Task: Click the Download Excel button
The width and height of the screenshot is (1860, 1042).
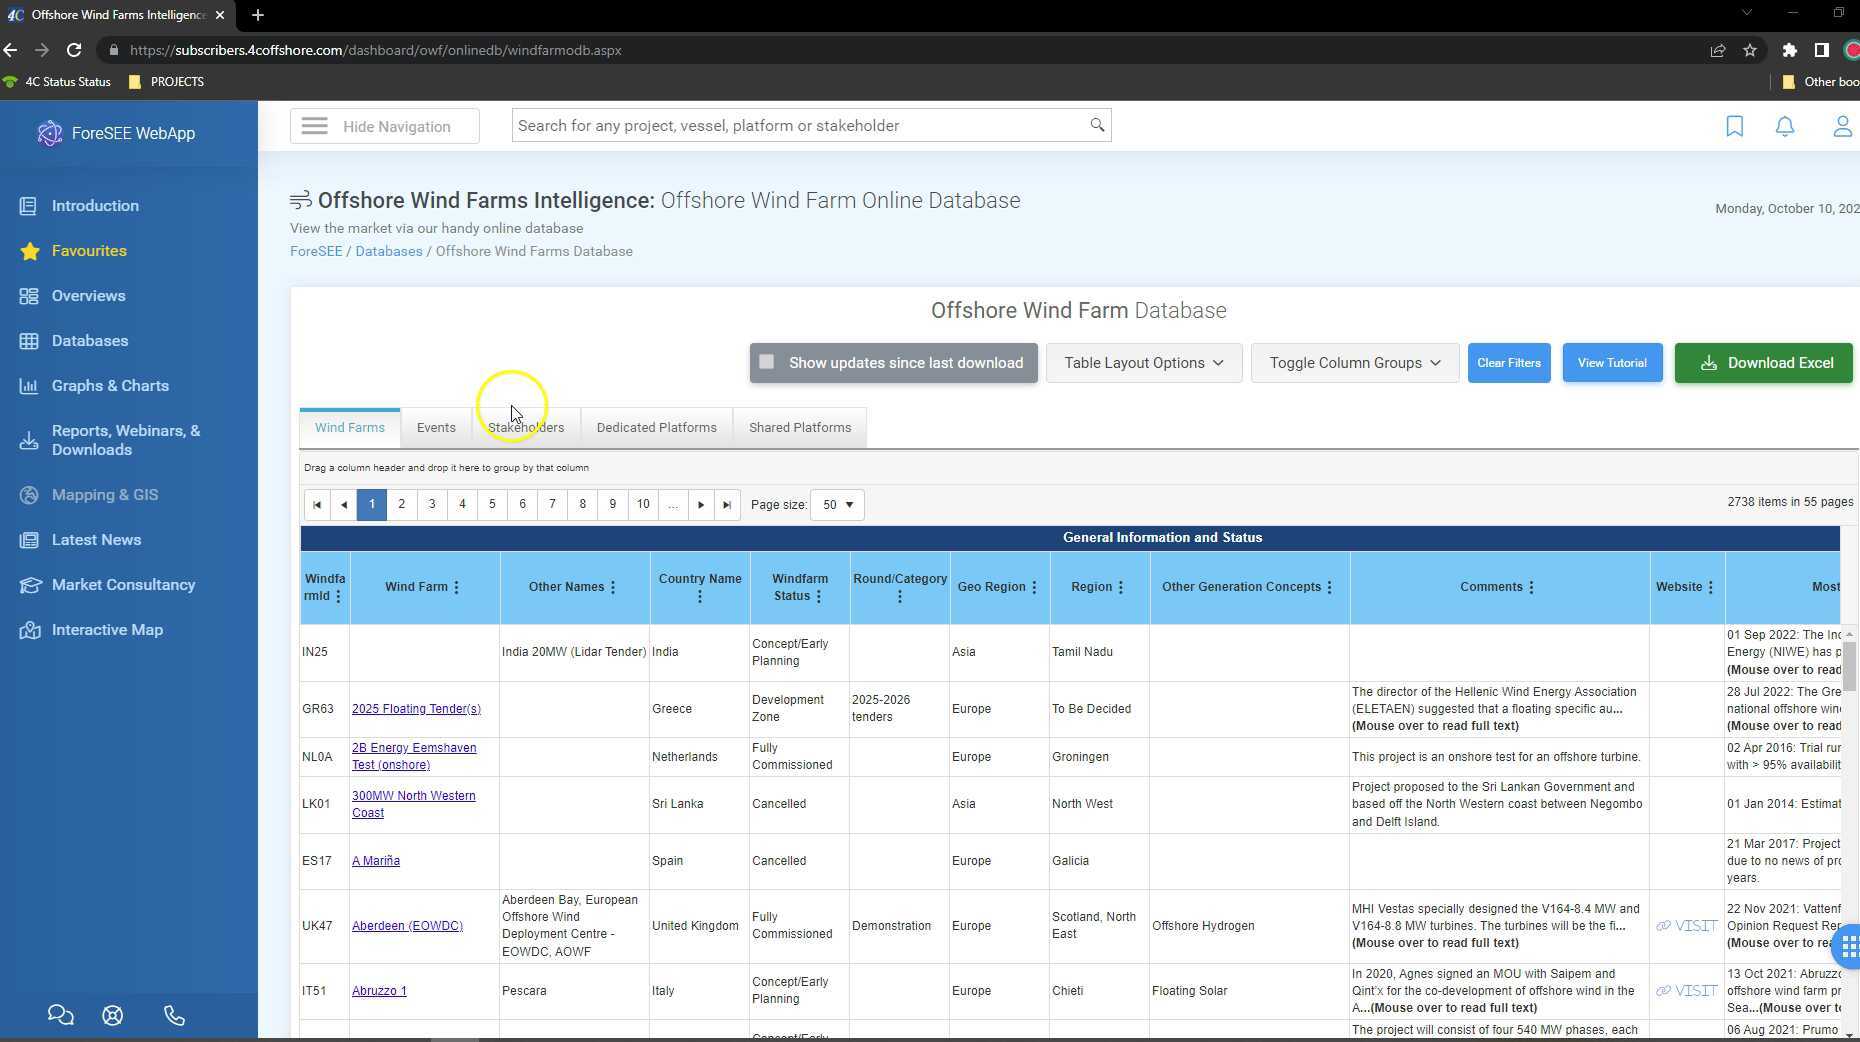Action: pos(1763,363)
